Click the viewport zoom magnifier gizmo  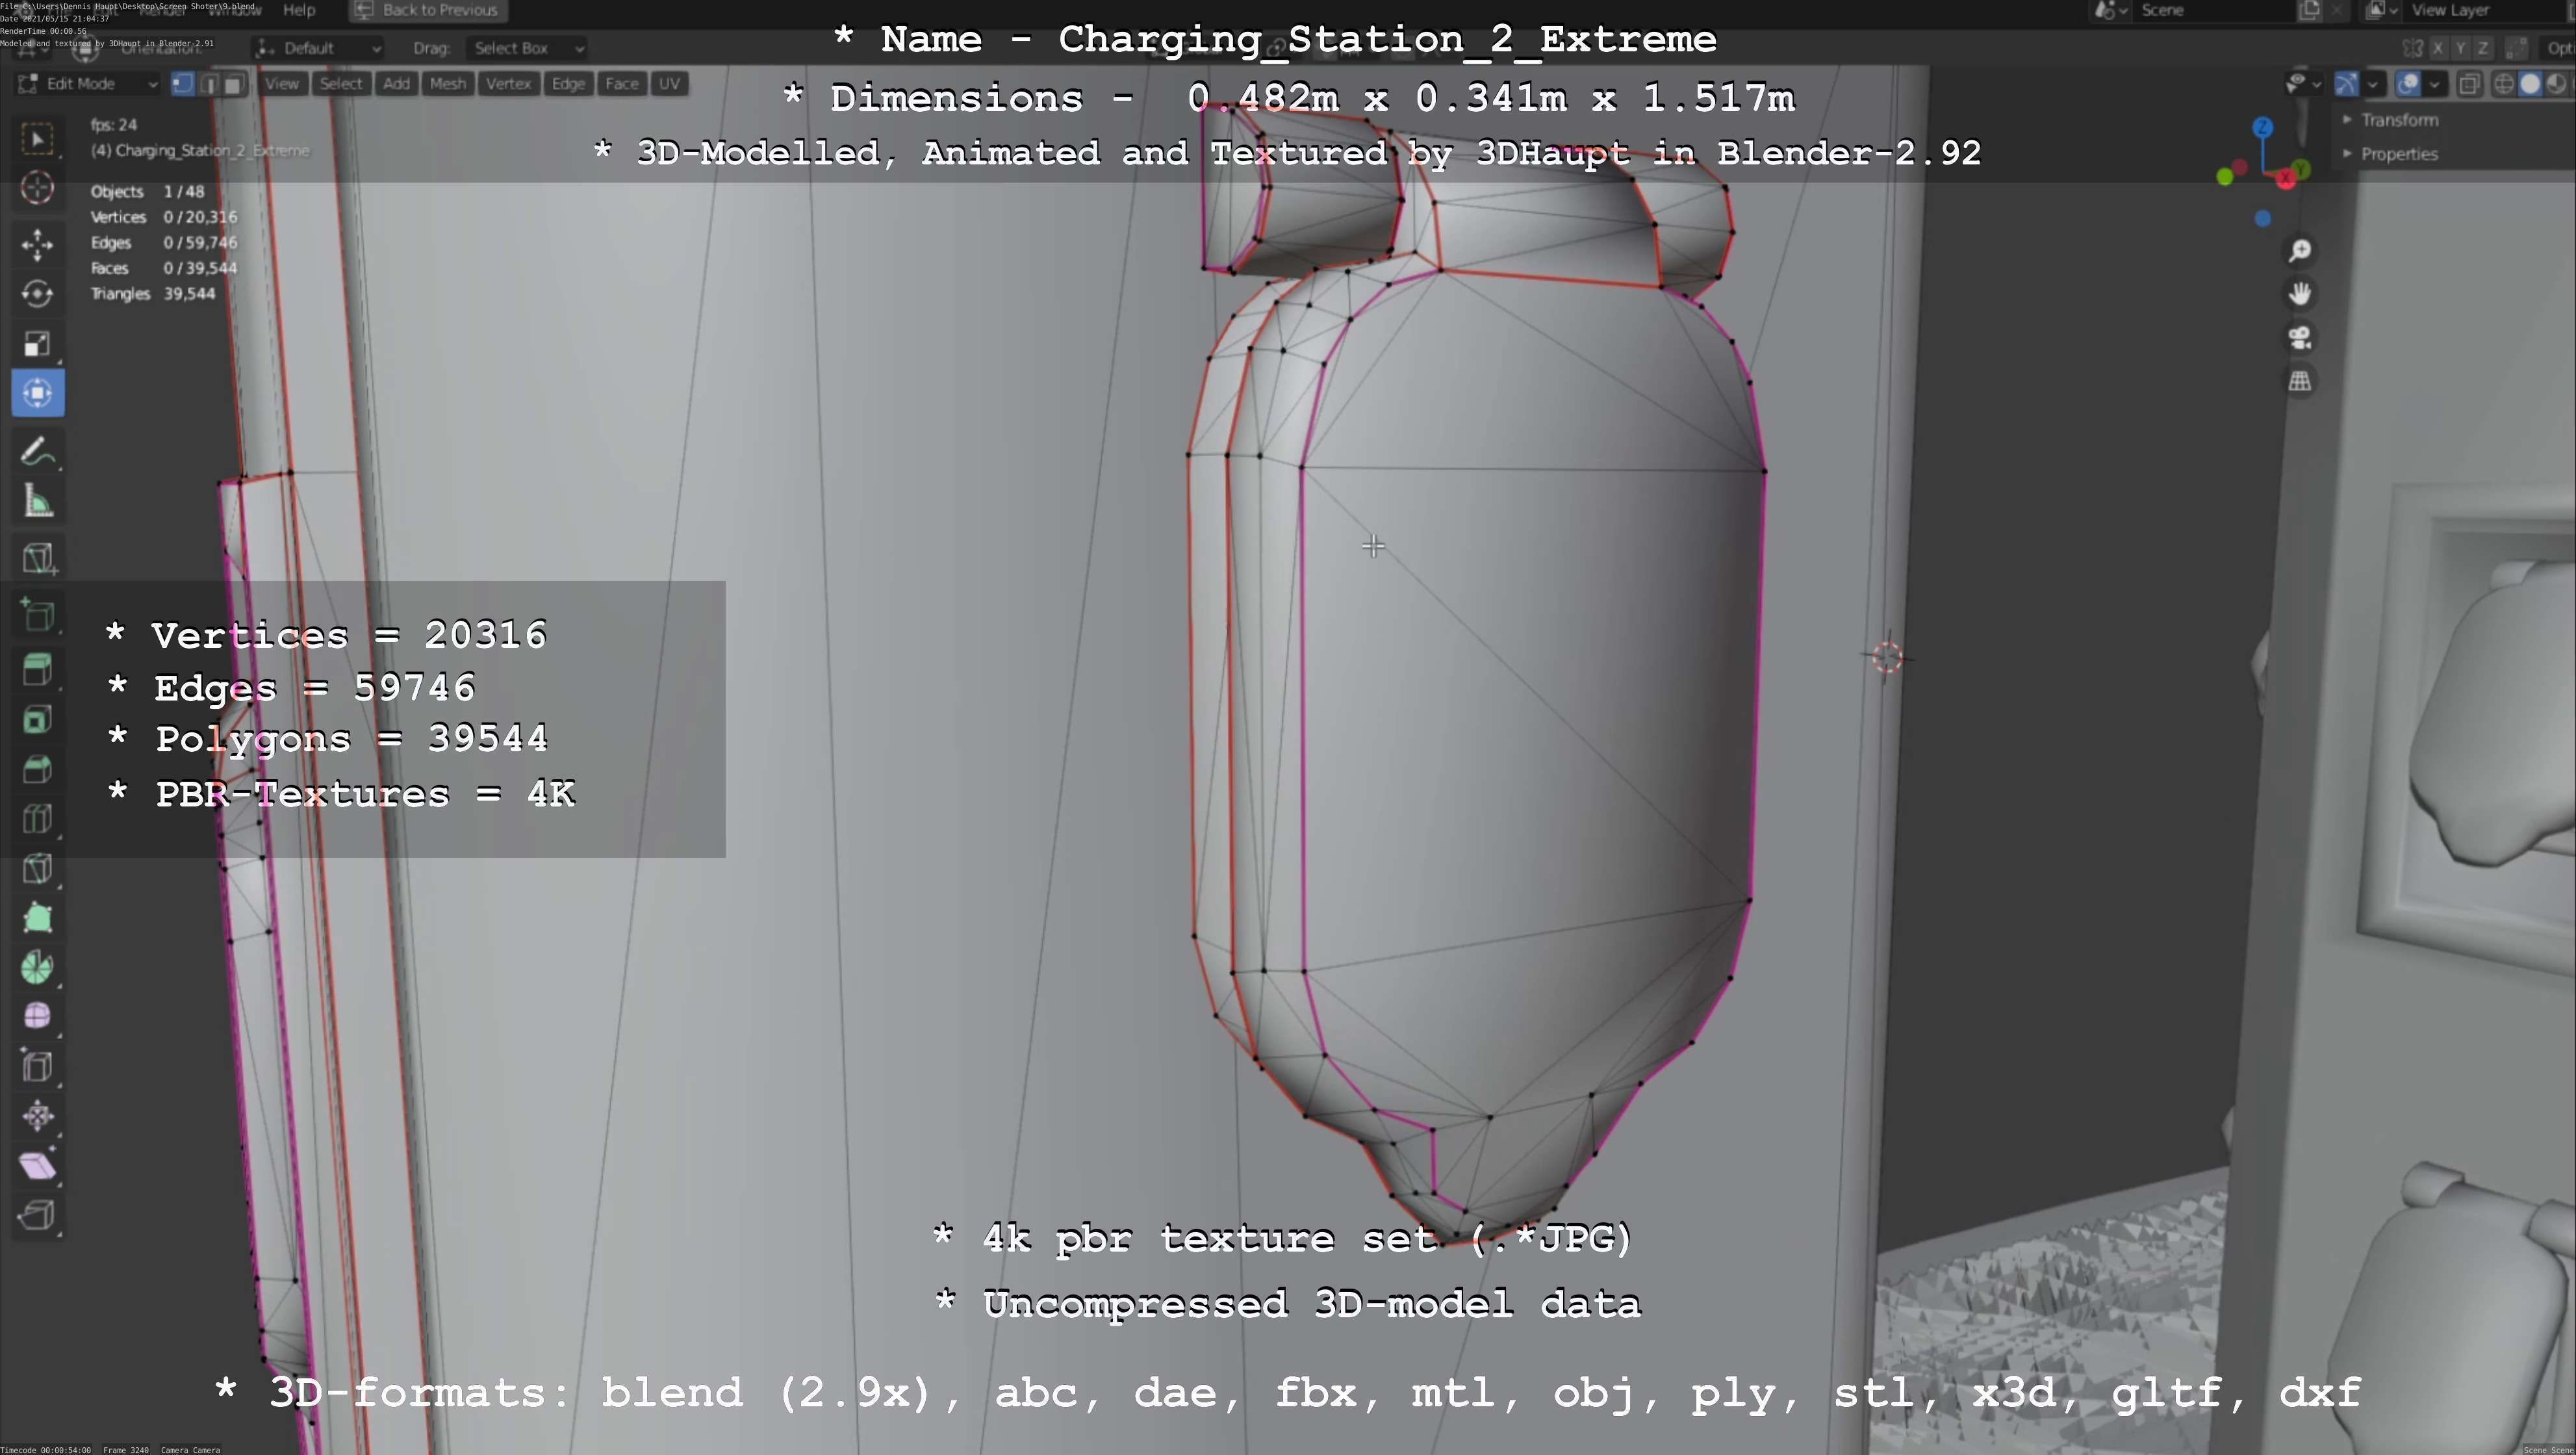2300,250
